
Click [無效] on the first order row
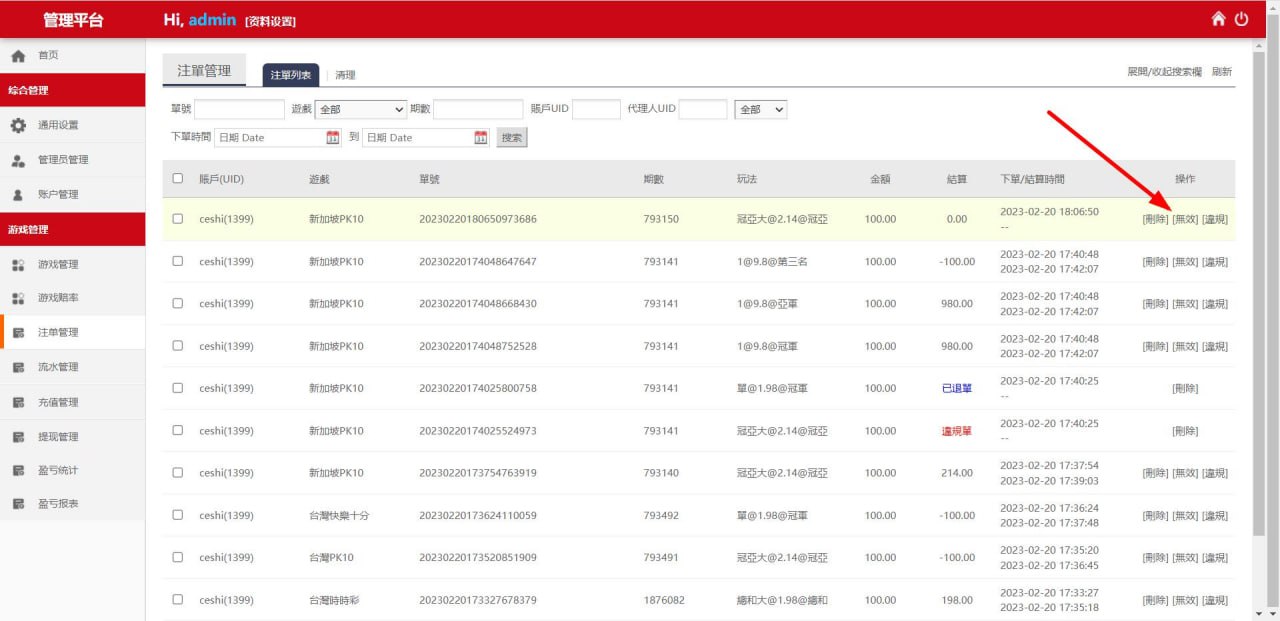point(1185,219)
